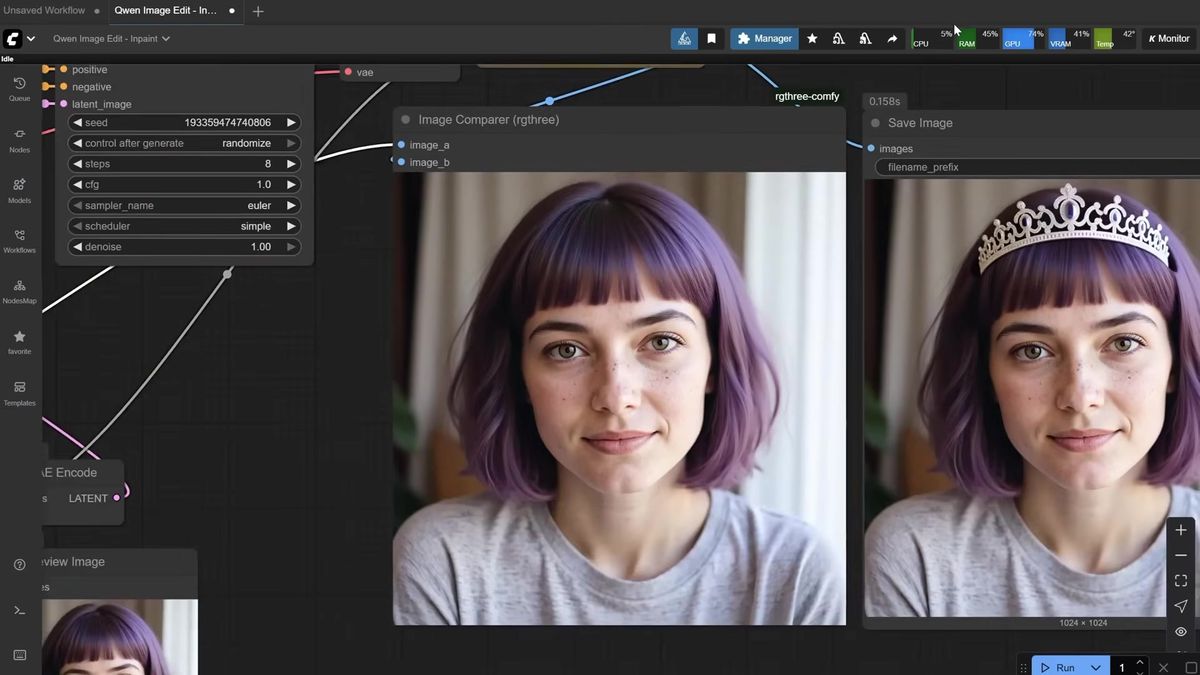Viewport: 1200px width, 675px height.
Task: Click the rgthree-comfy badge label
Action: (807, 97)
